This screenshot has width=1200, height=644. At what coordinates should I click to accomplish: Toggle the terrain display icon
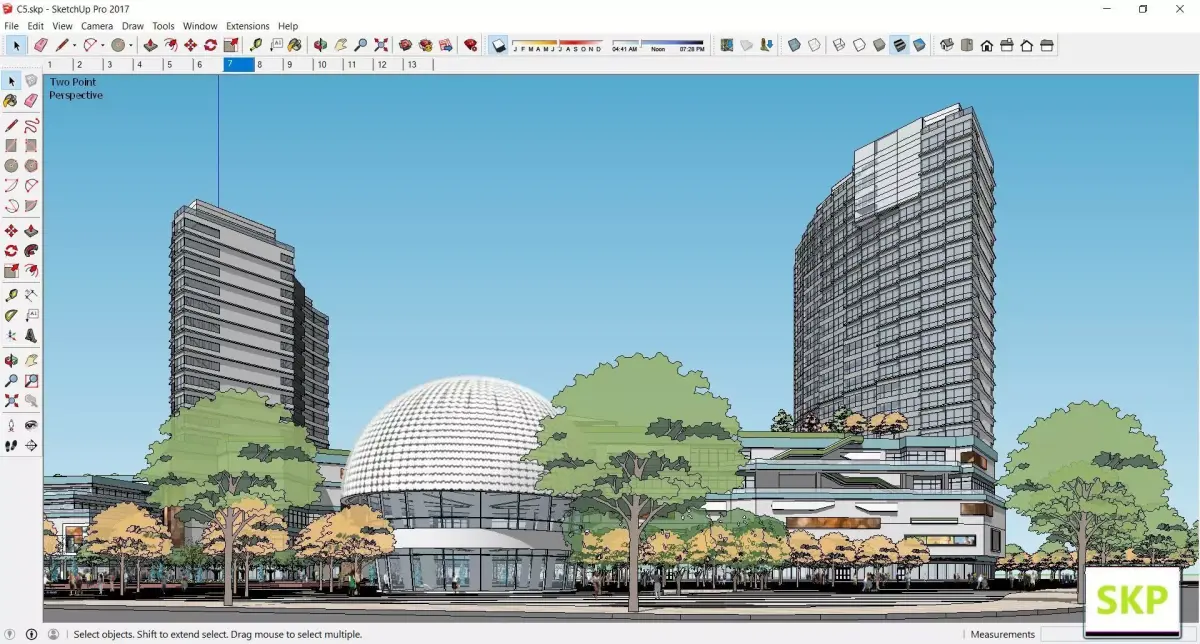pos(747,45)
